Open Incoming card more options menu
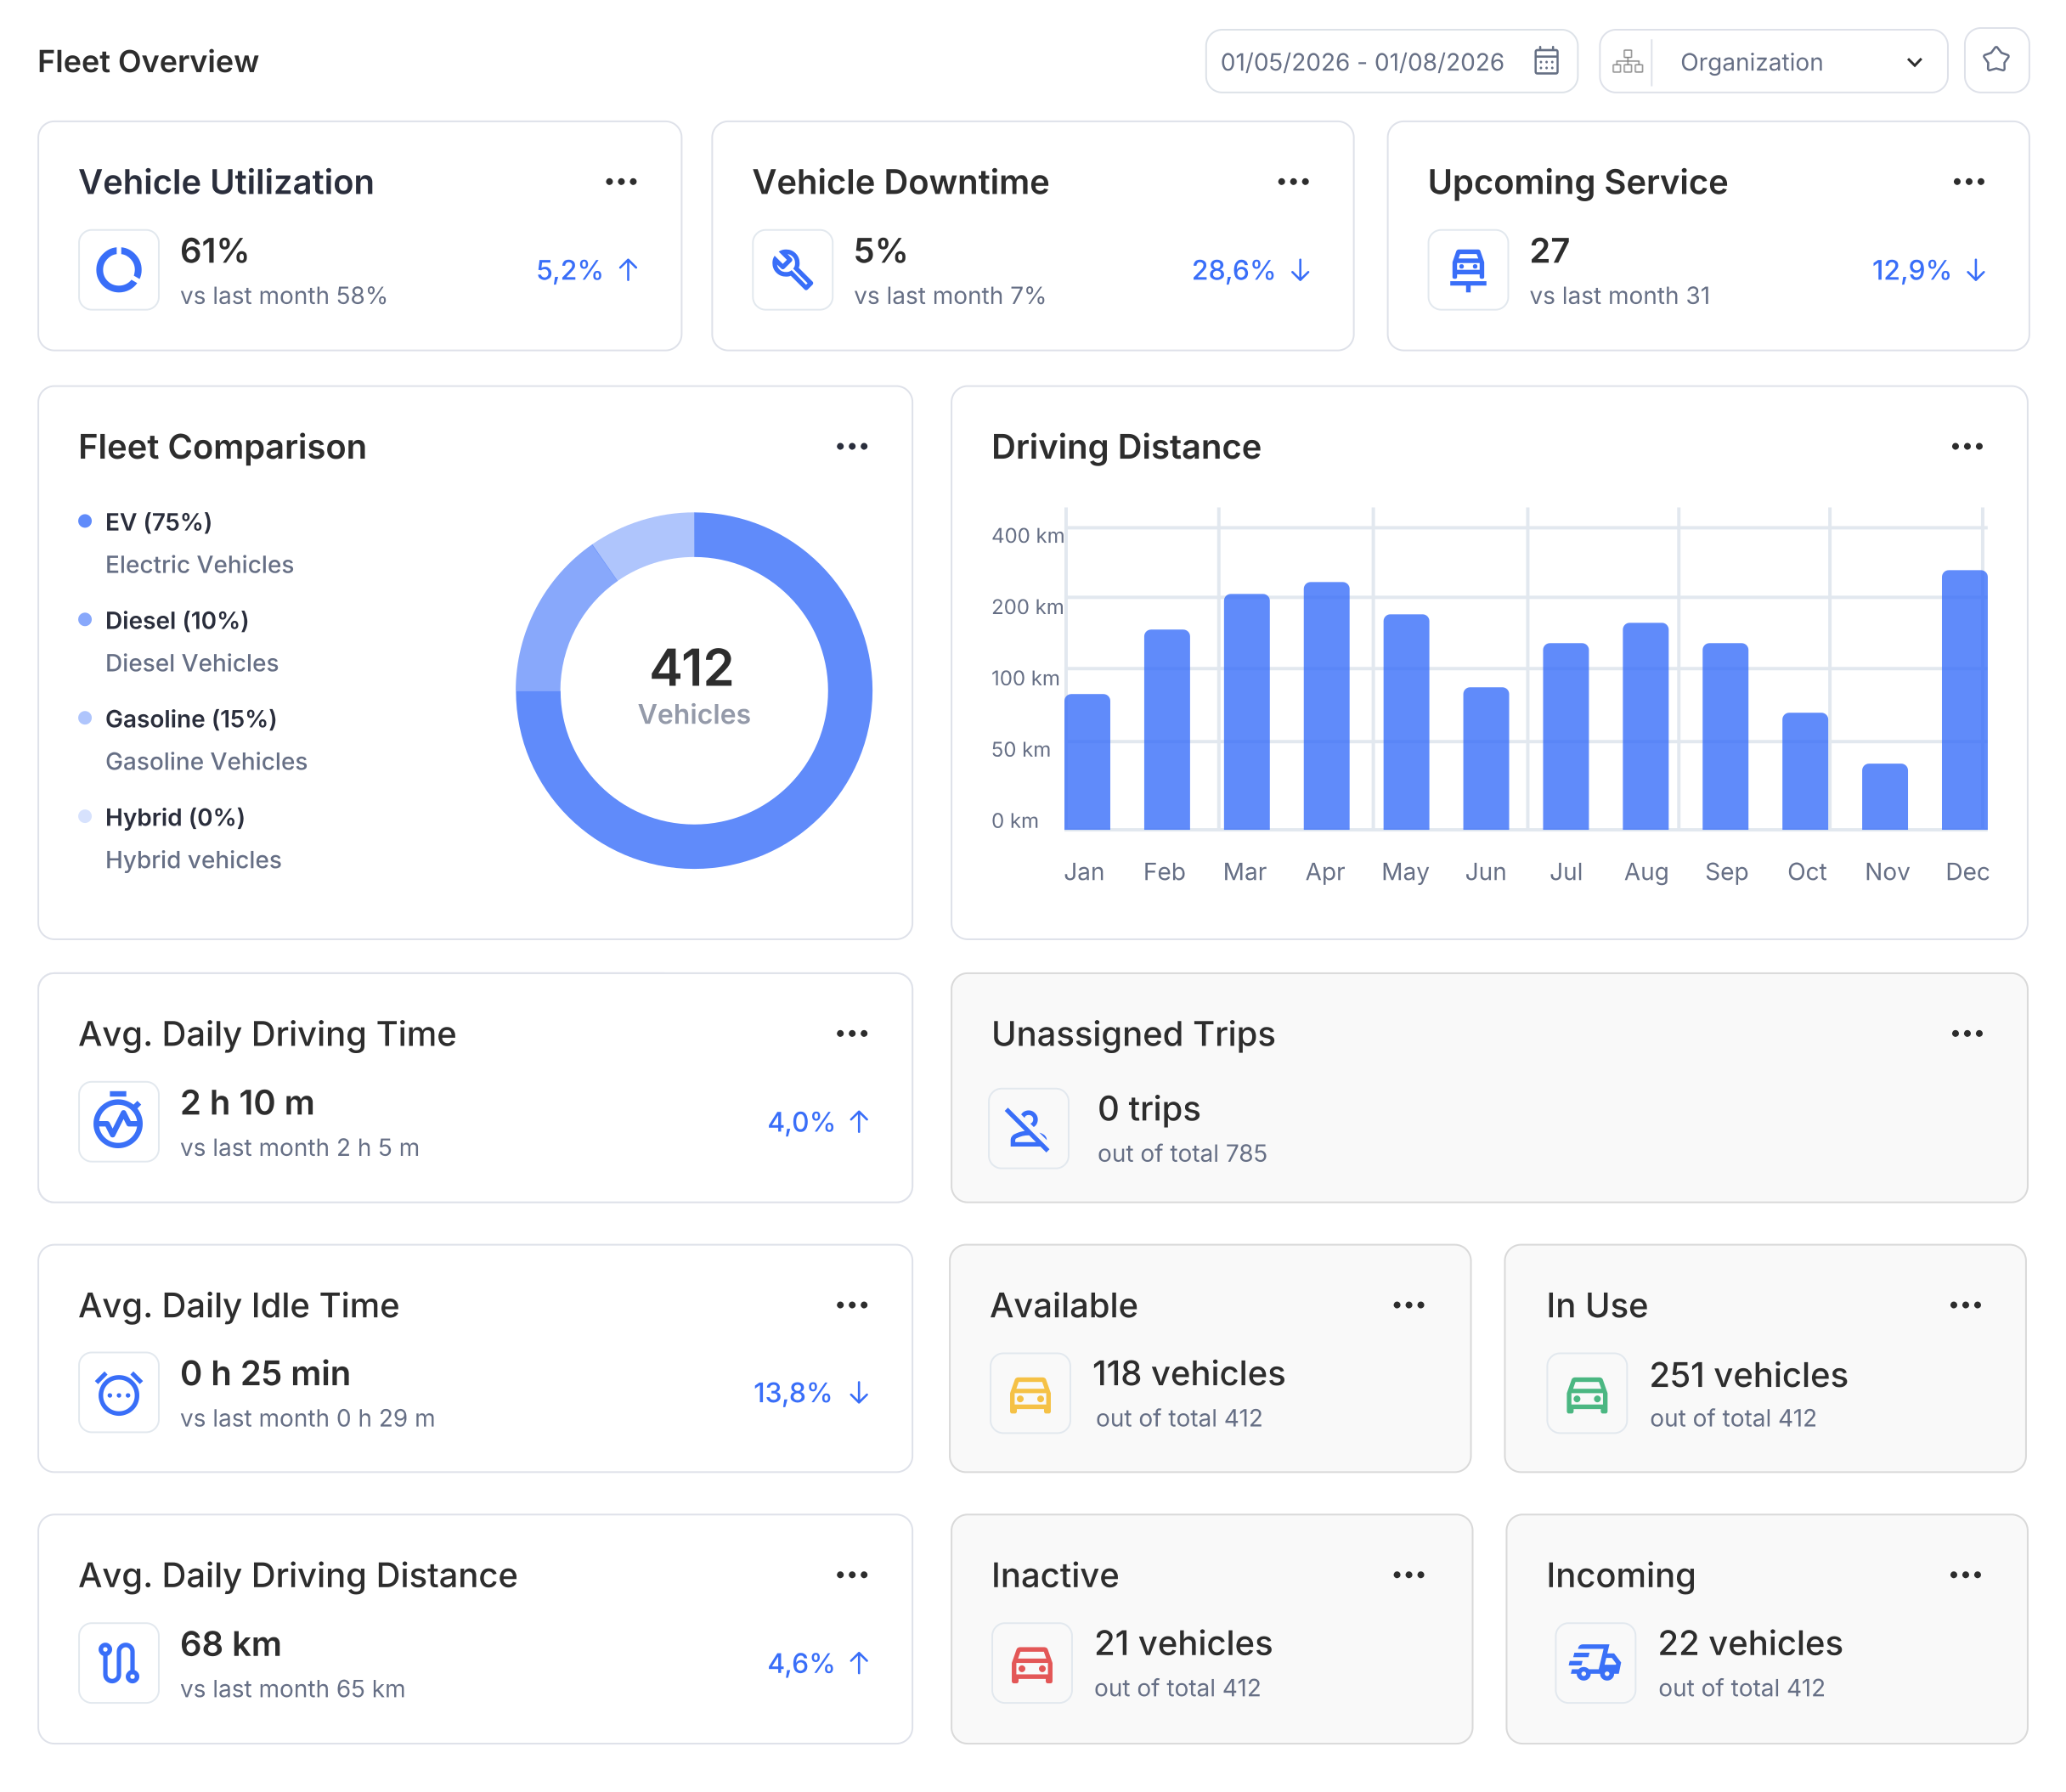2066x1792 pixels. click(x=1964, y=1575)
